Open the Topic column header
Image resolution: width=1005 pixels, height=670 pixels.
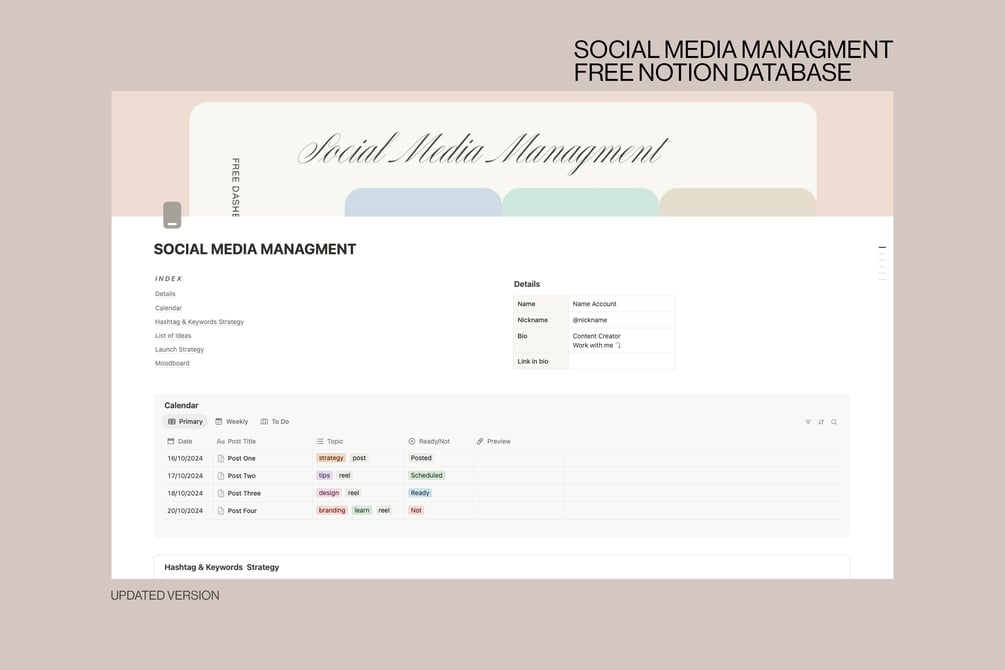tap(329, 441)
